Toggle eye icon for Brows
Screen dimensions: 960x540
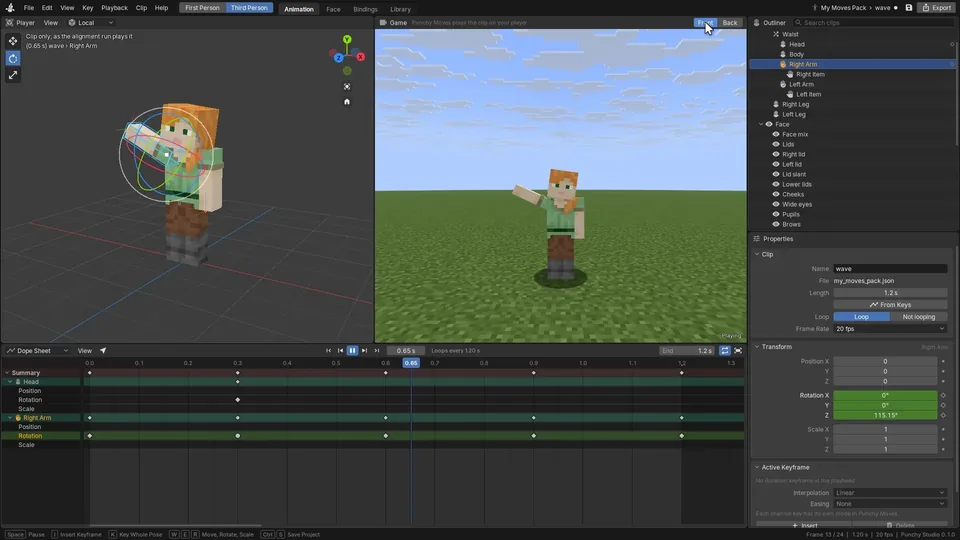coord(776,225)
